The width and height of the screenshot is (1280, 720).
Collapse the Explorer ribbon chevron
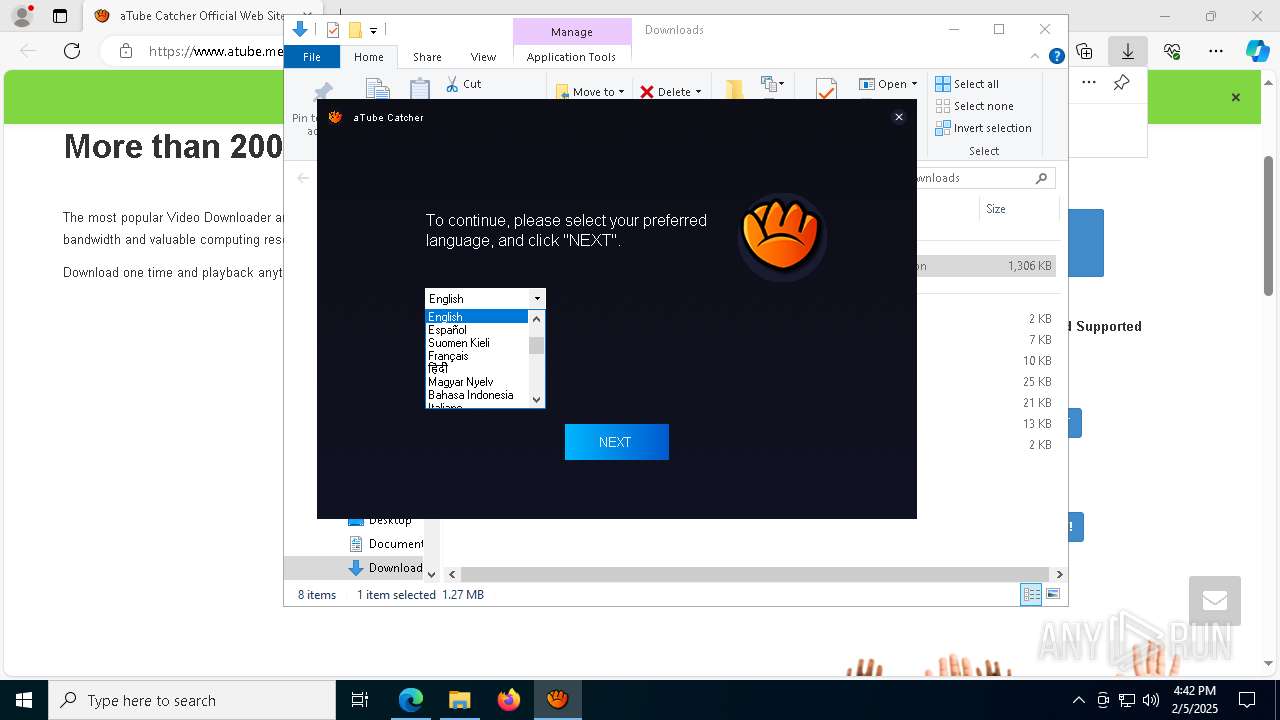1036,57
